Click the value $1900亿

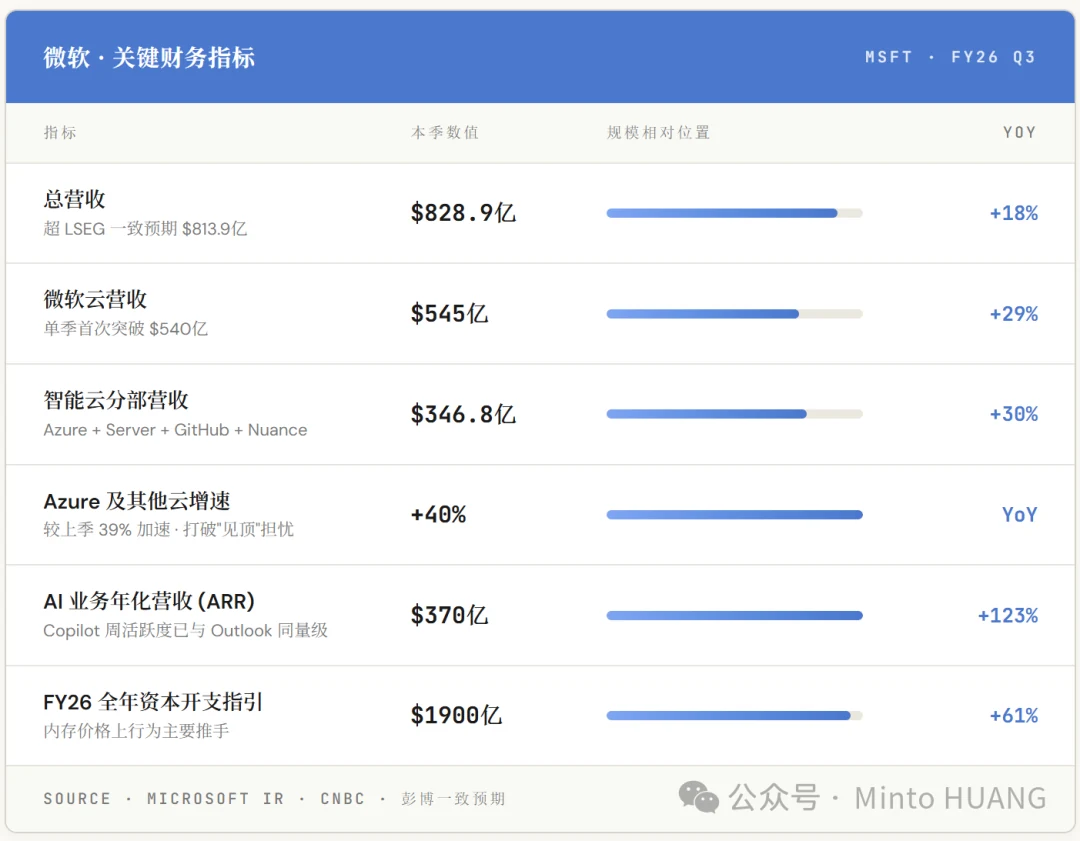[456, 716]
